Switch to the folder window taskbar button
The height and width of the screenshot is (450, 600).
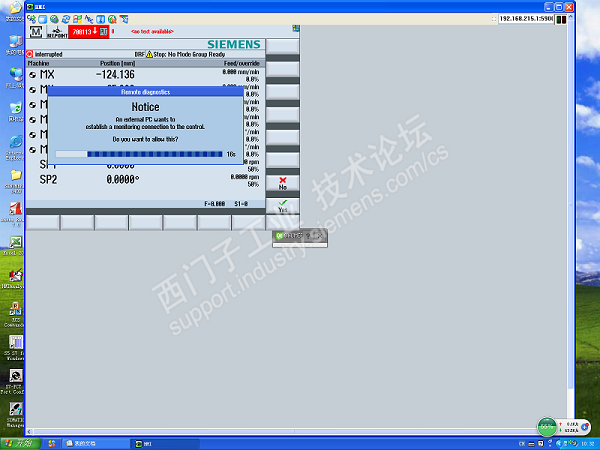(x=96, y=443)
